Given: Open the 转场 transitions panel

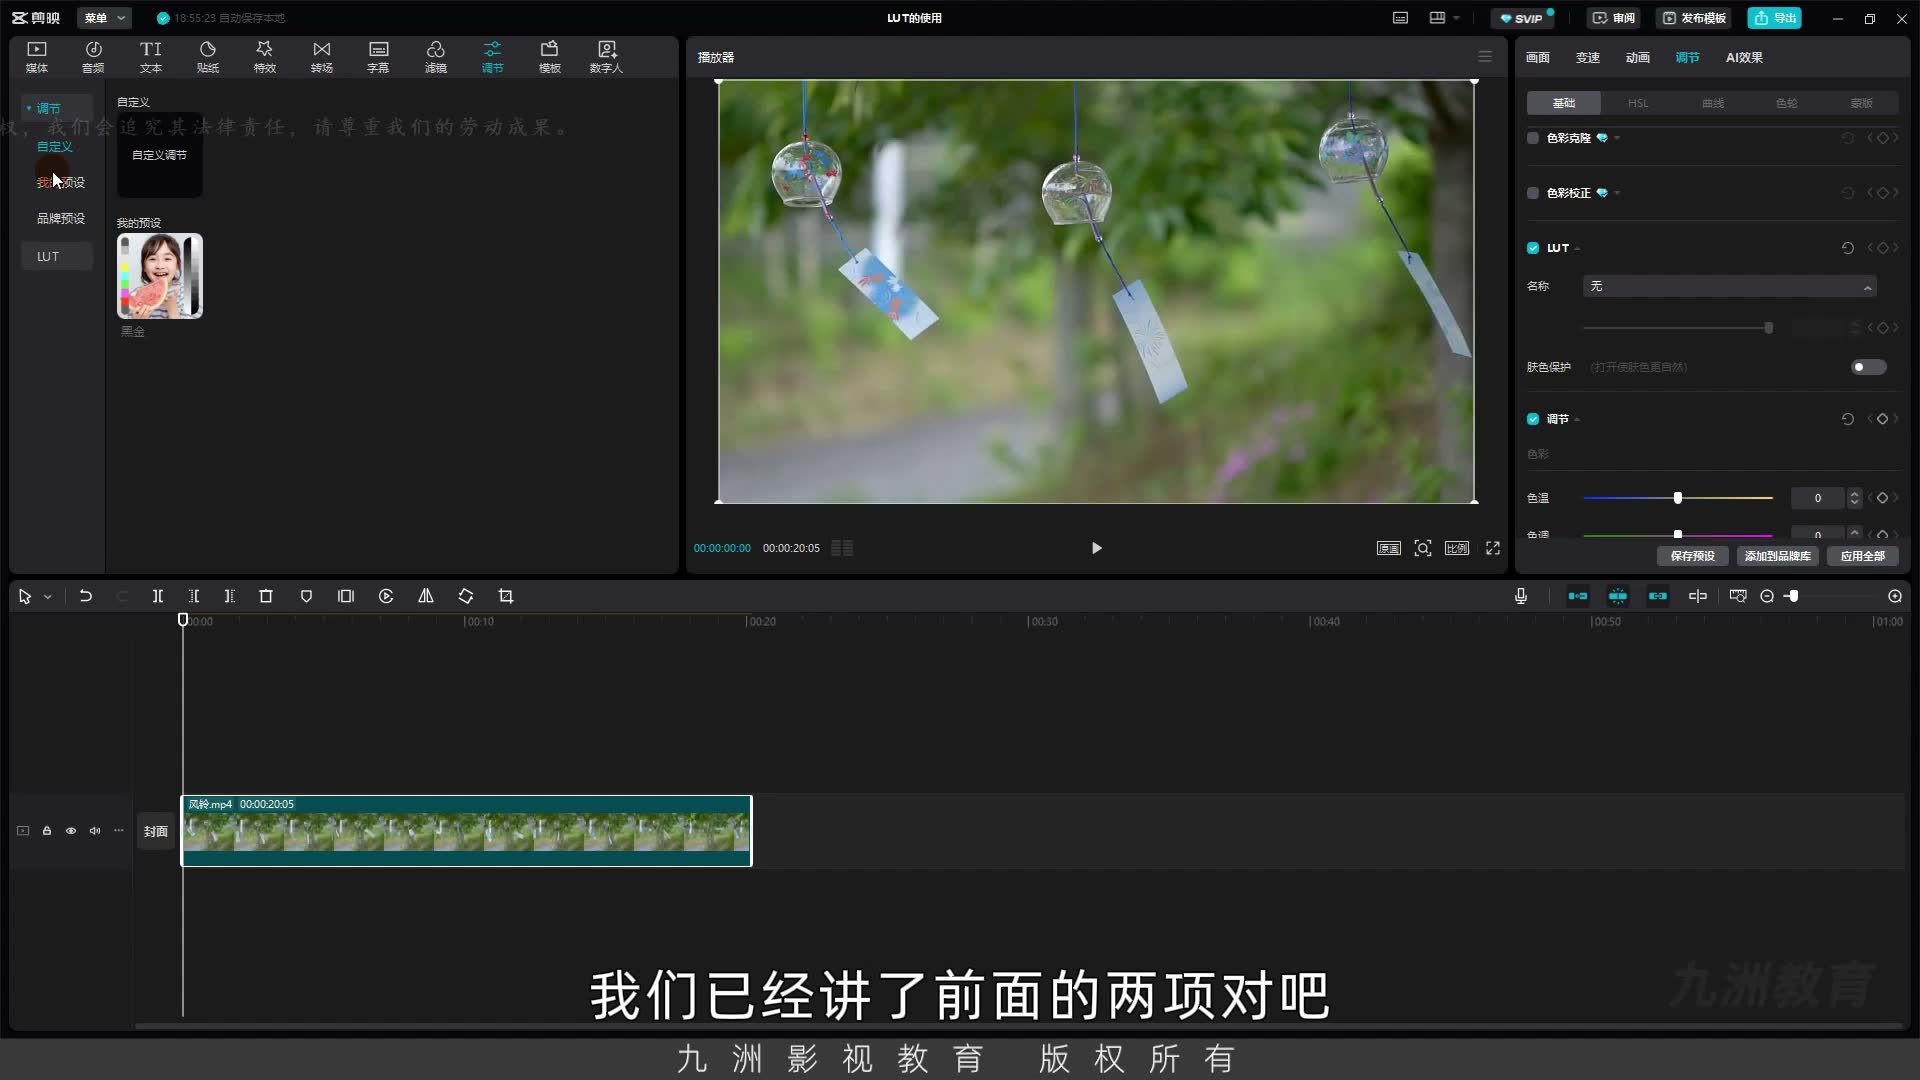Looking at the screenshot, I should coord(322,57).
